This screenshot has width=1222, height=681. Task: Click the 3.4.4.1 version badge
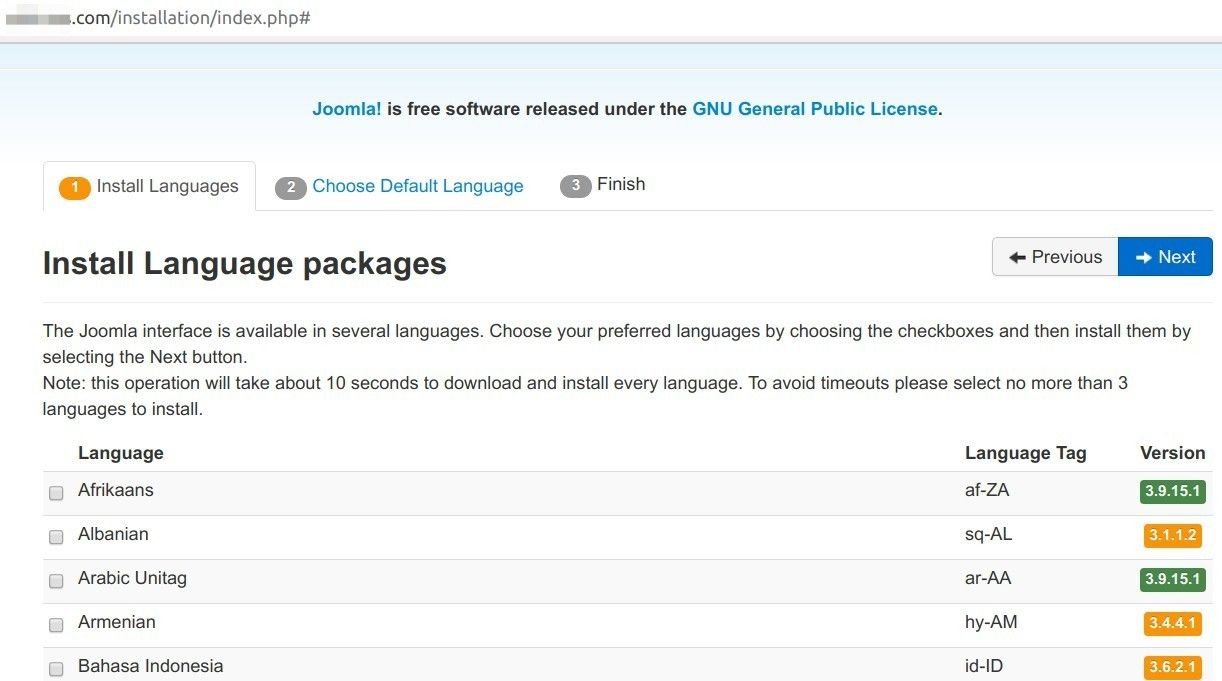point(1174,623)
